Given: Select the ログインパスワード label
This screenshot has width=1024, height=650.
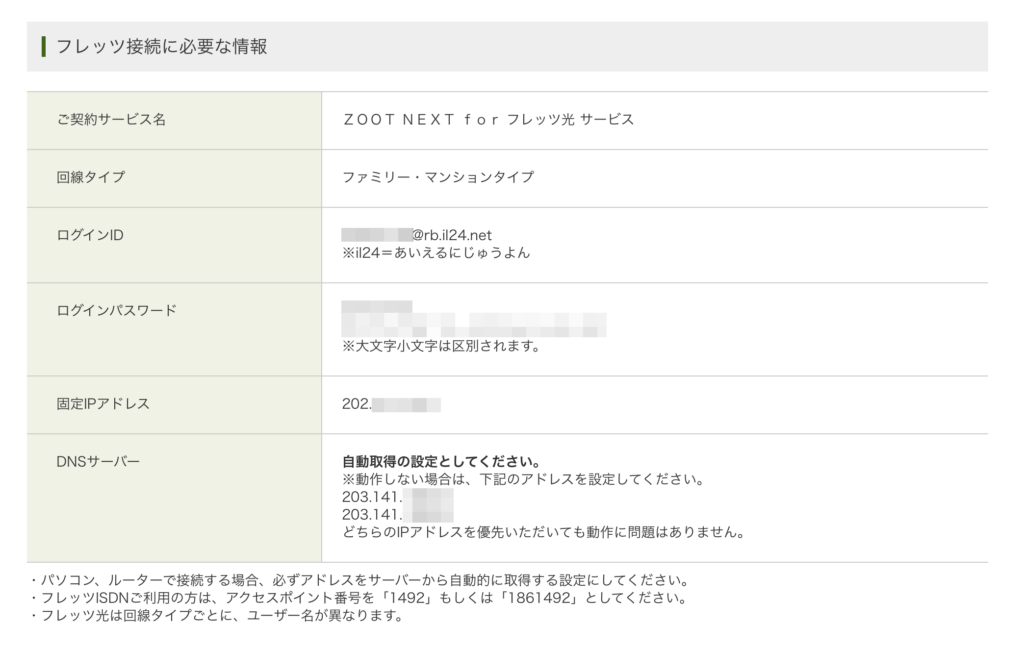Looking at the screenshot, I should tap(117, 310).
